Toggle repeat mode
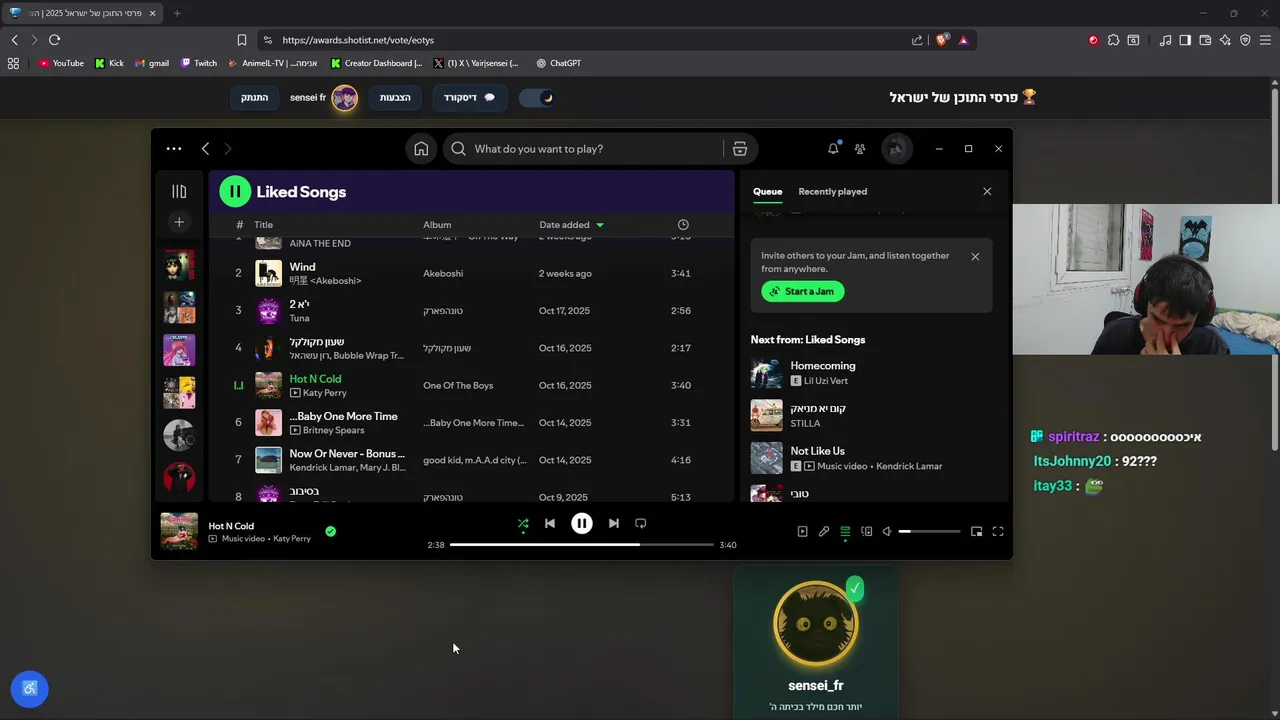 pyautogui.click(x=641, y=523)
